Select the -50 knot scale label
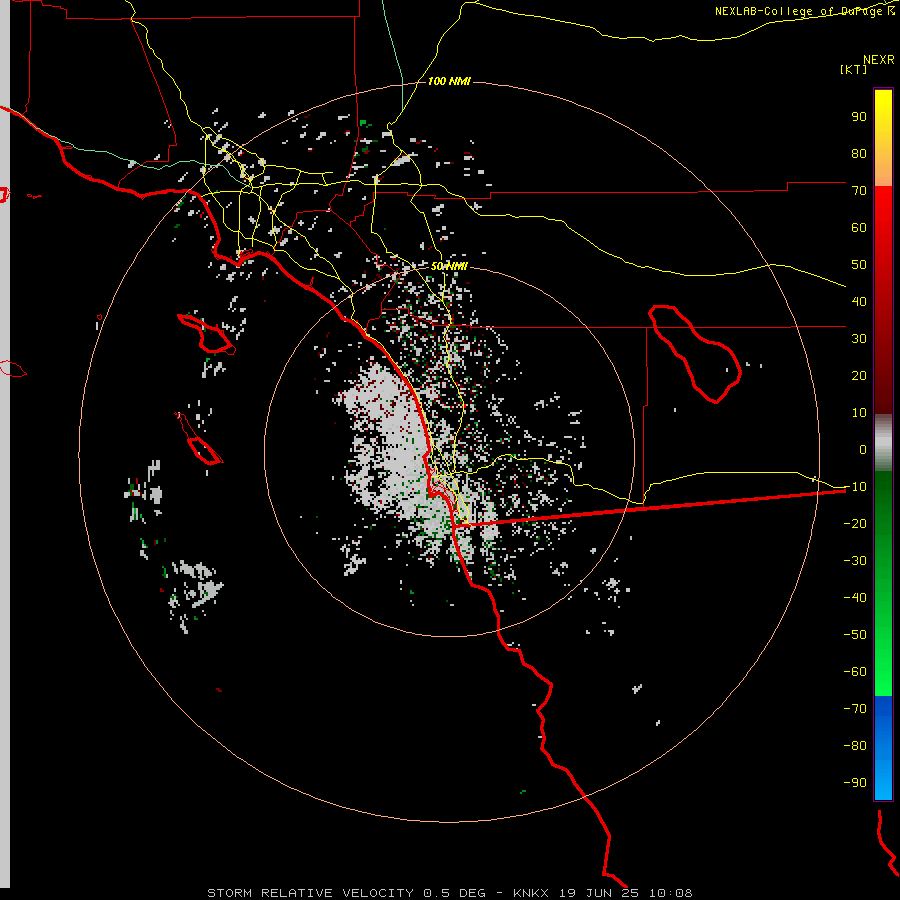900x900 pixels. click(855, 634)
